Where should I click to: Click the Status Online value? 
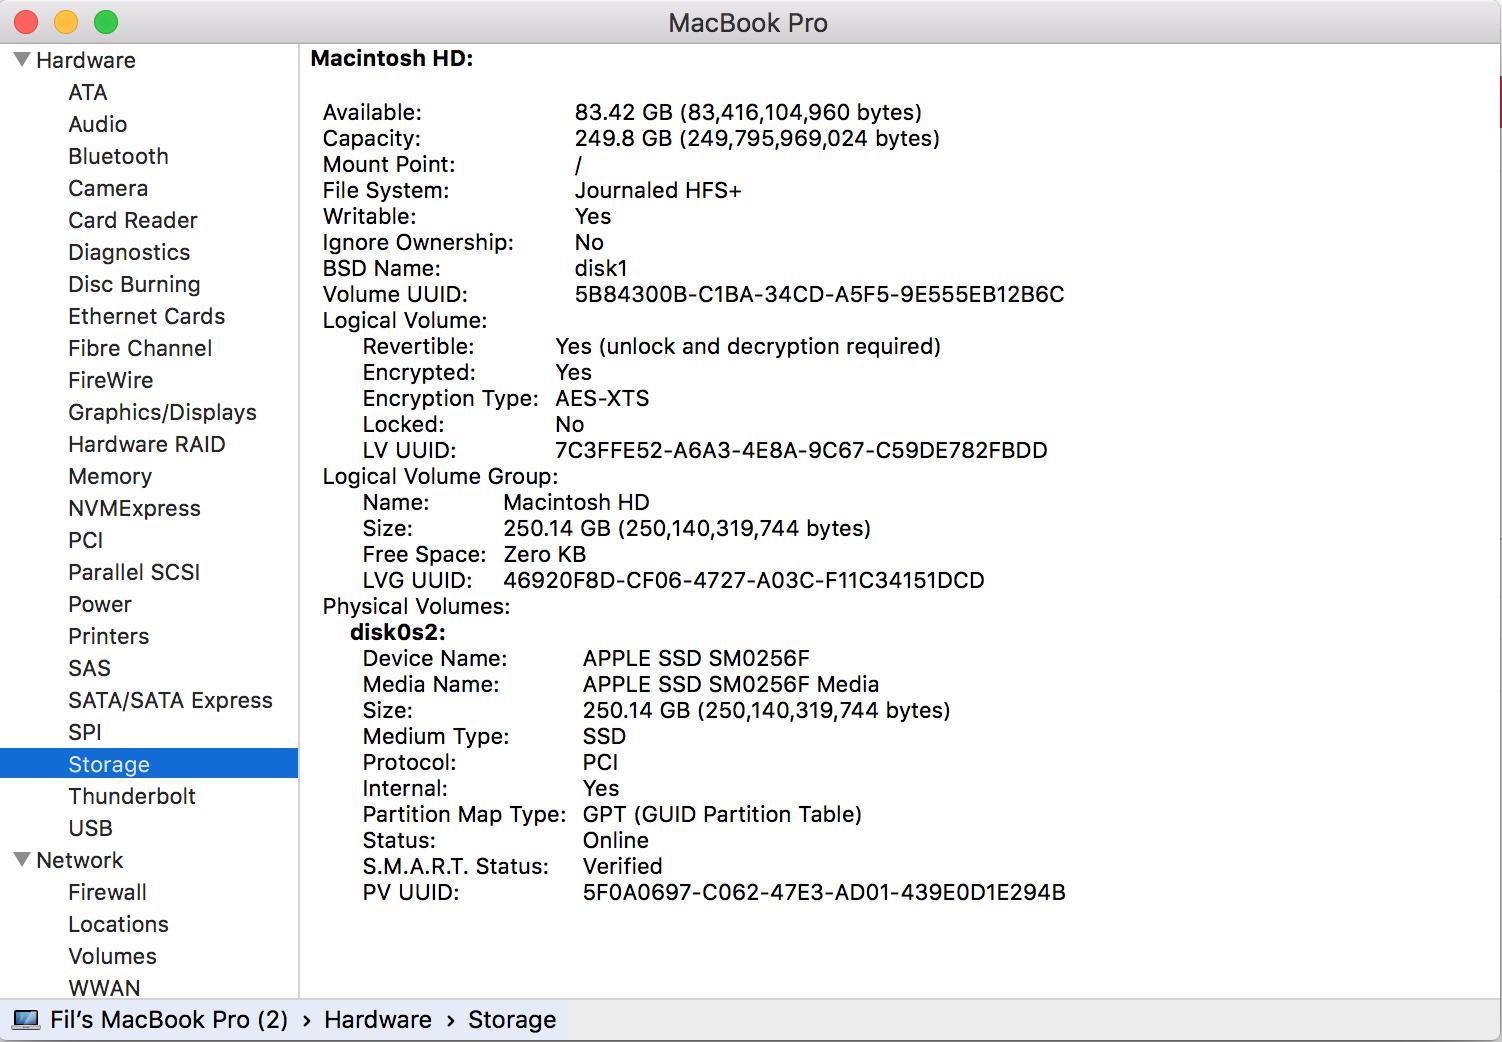click(x=616, y=840)
